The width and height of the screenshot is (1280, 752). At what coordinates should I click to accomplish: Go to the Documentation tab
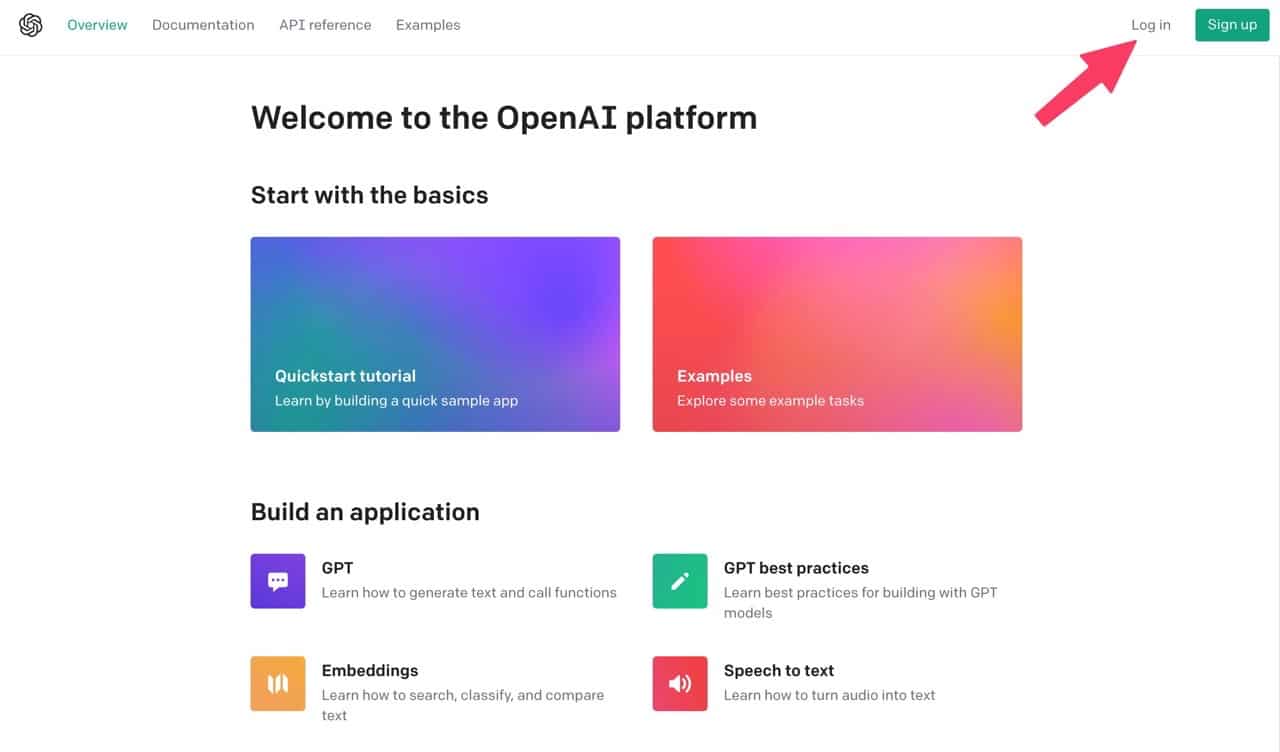click(x=203, y=25)
